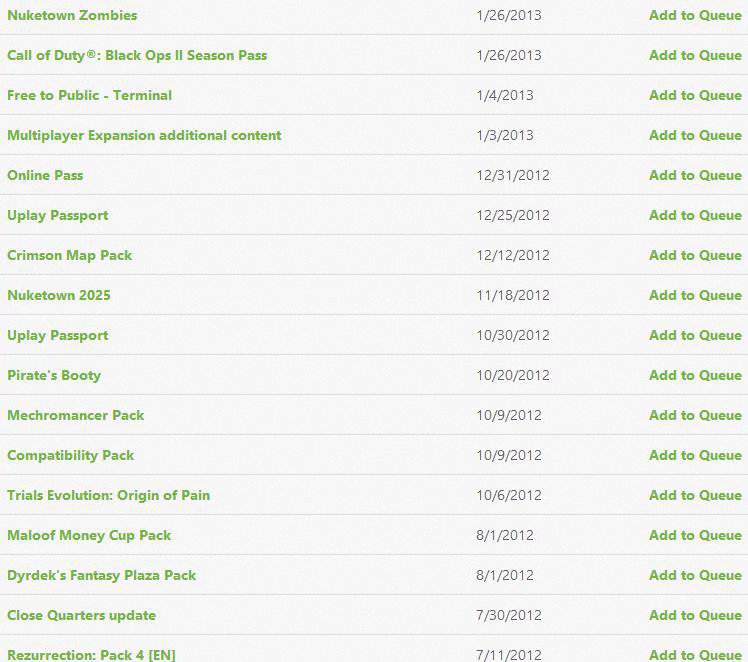
Task: Open the Nuketown 2025 link
Action: (59, 295)
